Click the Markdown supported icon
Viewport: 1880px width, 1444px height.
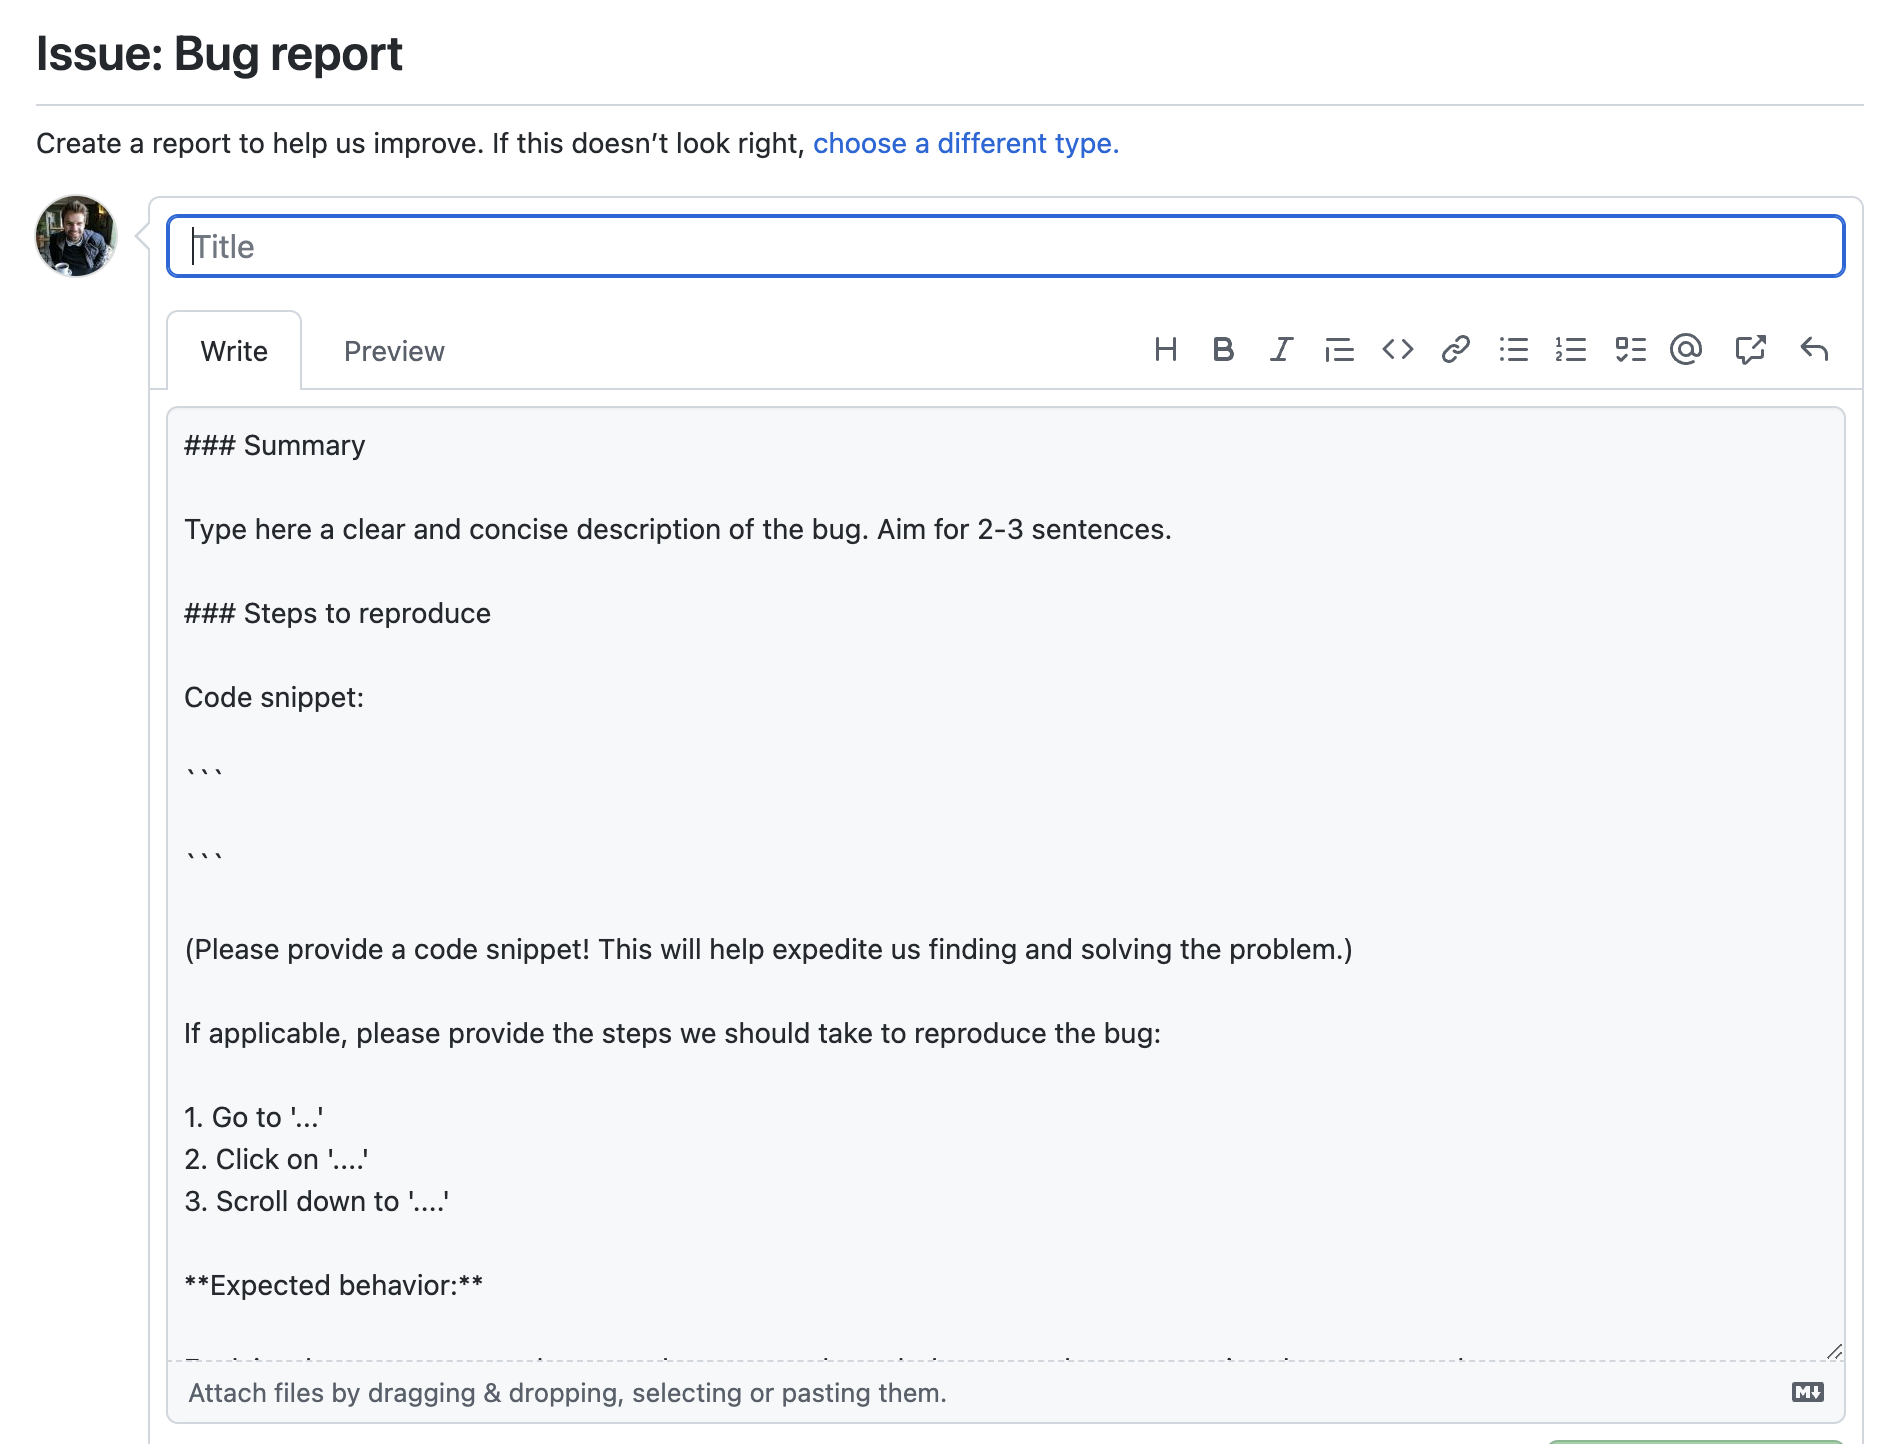click(x=1808, y=1391)
